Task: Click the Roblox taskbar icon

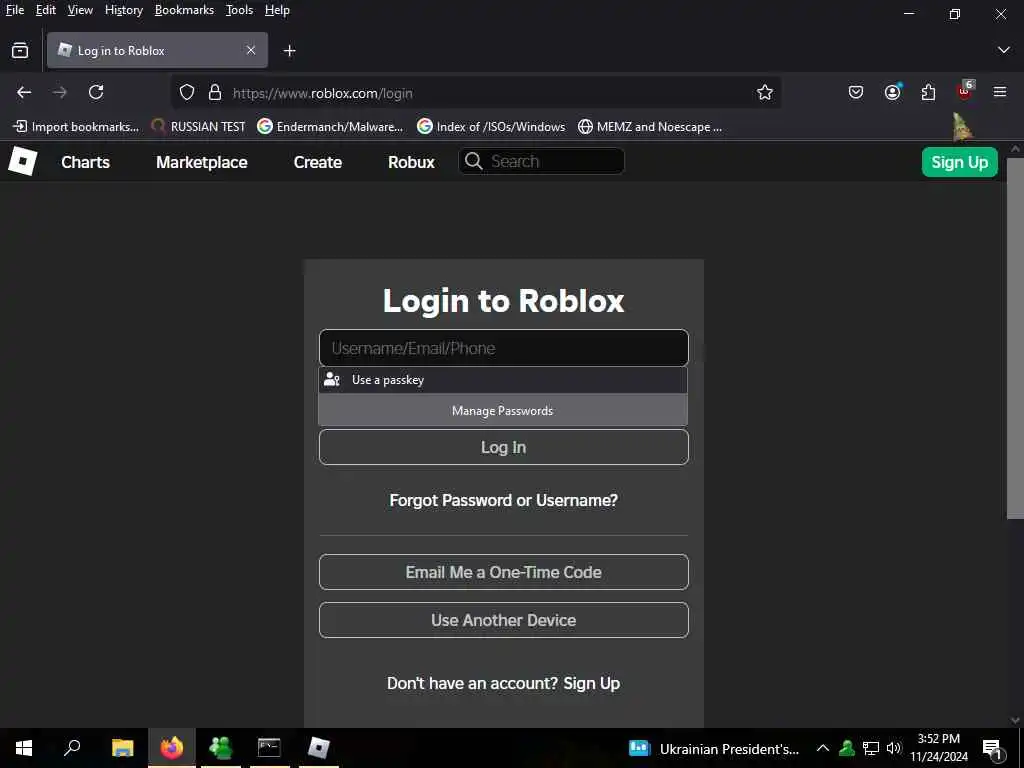Action: click(x=319, y=748)
